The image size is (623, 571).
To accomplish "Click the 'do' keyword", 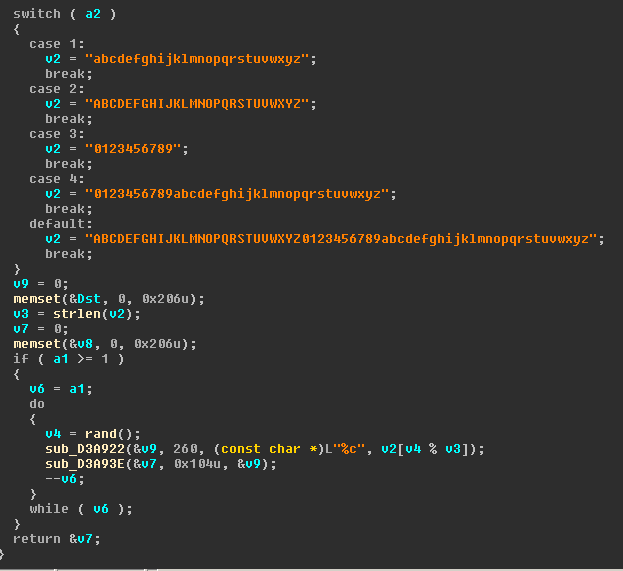I will 37,404.
